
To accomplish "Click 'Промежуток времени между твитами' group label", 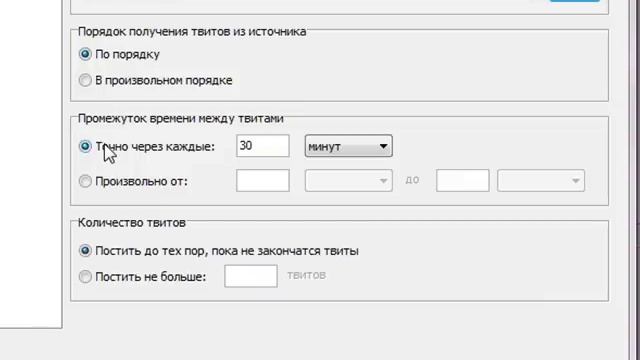I will 180,118.
